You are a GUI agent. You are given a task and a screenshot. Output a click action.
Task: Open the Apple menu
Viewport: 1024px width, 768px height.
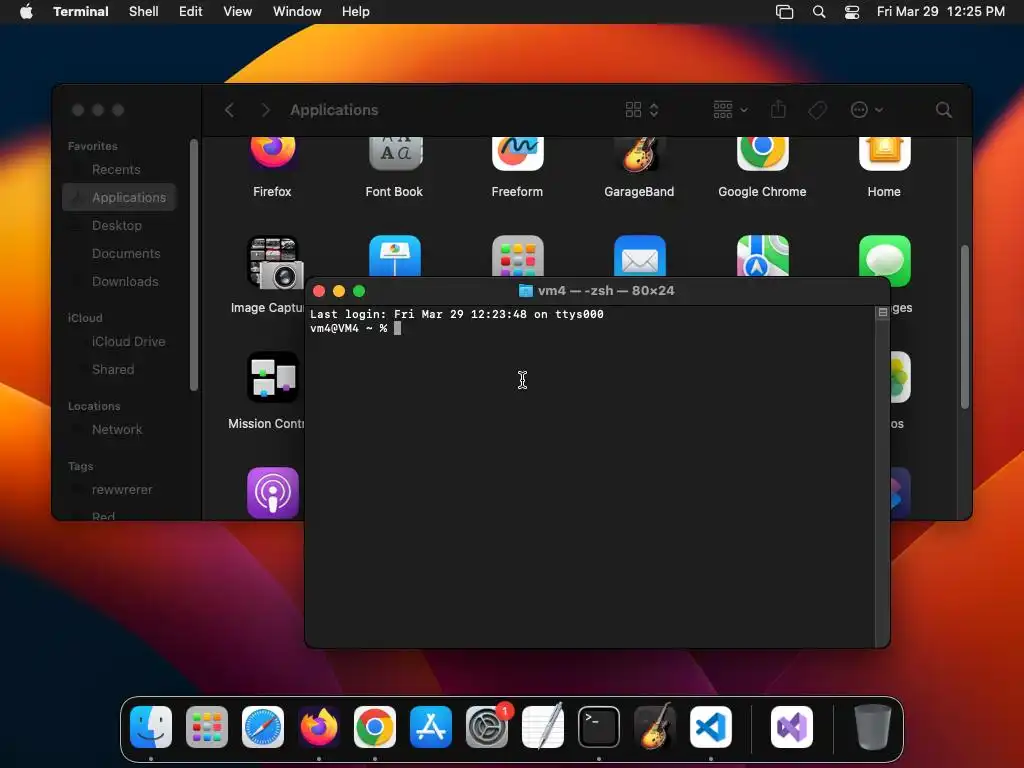[x=26, y=12]
